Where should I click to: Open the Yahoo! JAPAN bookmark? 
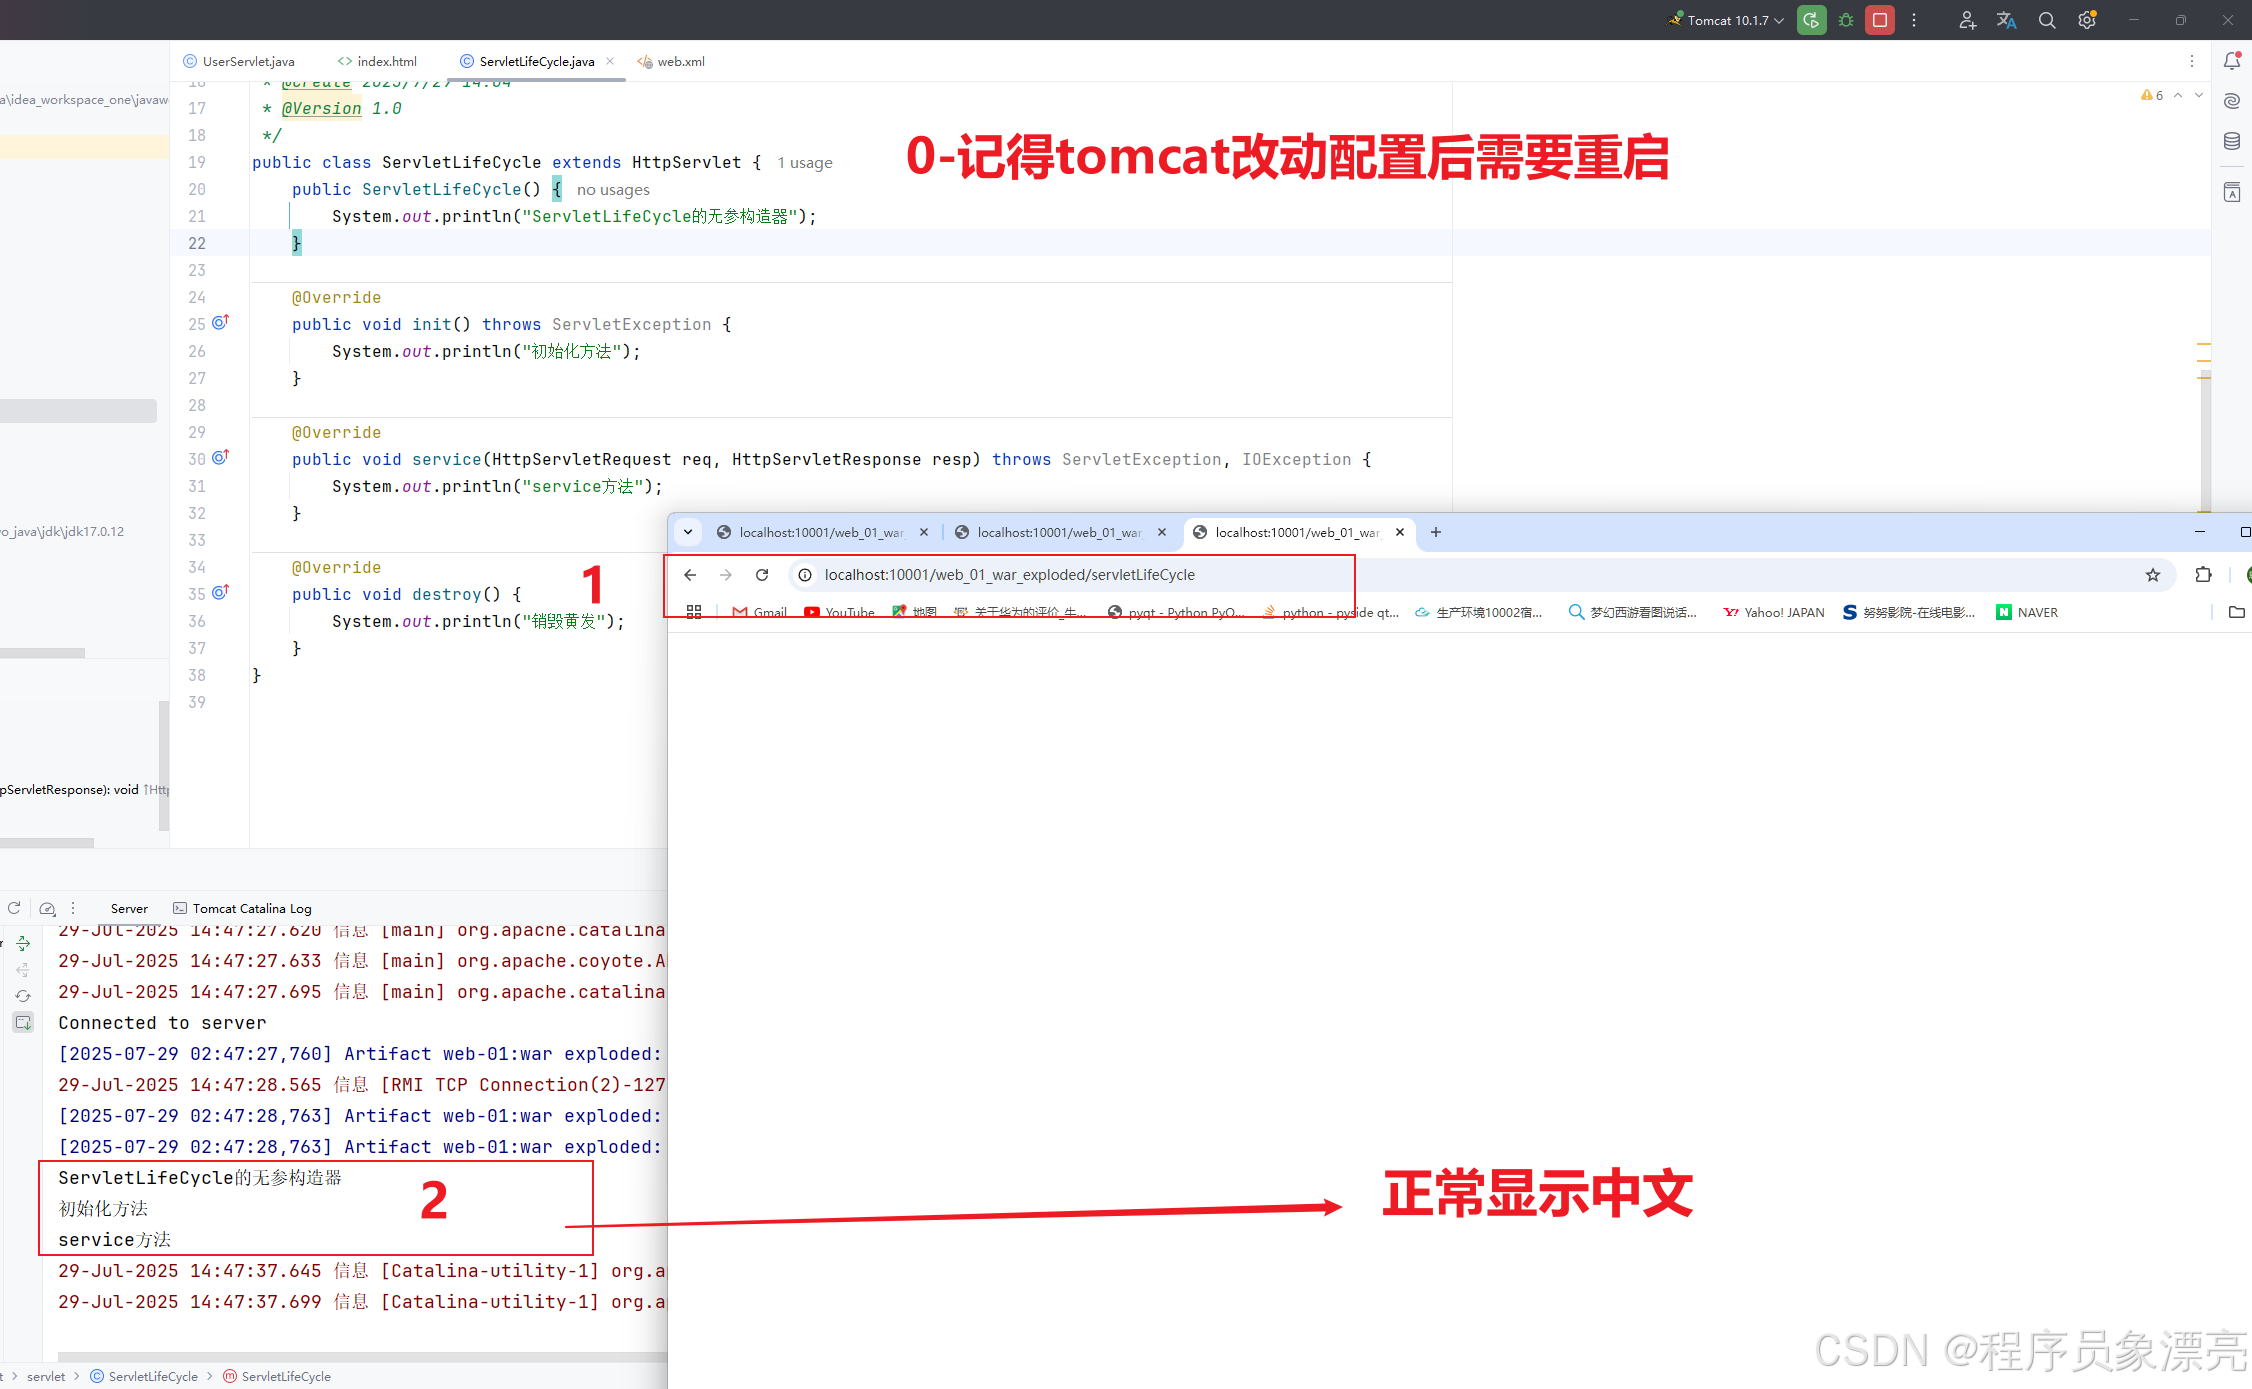[1774, 612]
